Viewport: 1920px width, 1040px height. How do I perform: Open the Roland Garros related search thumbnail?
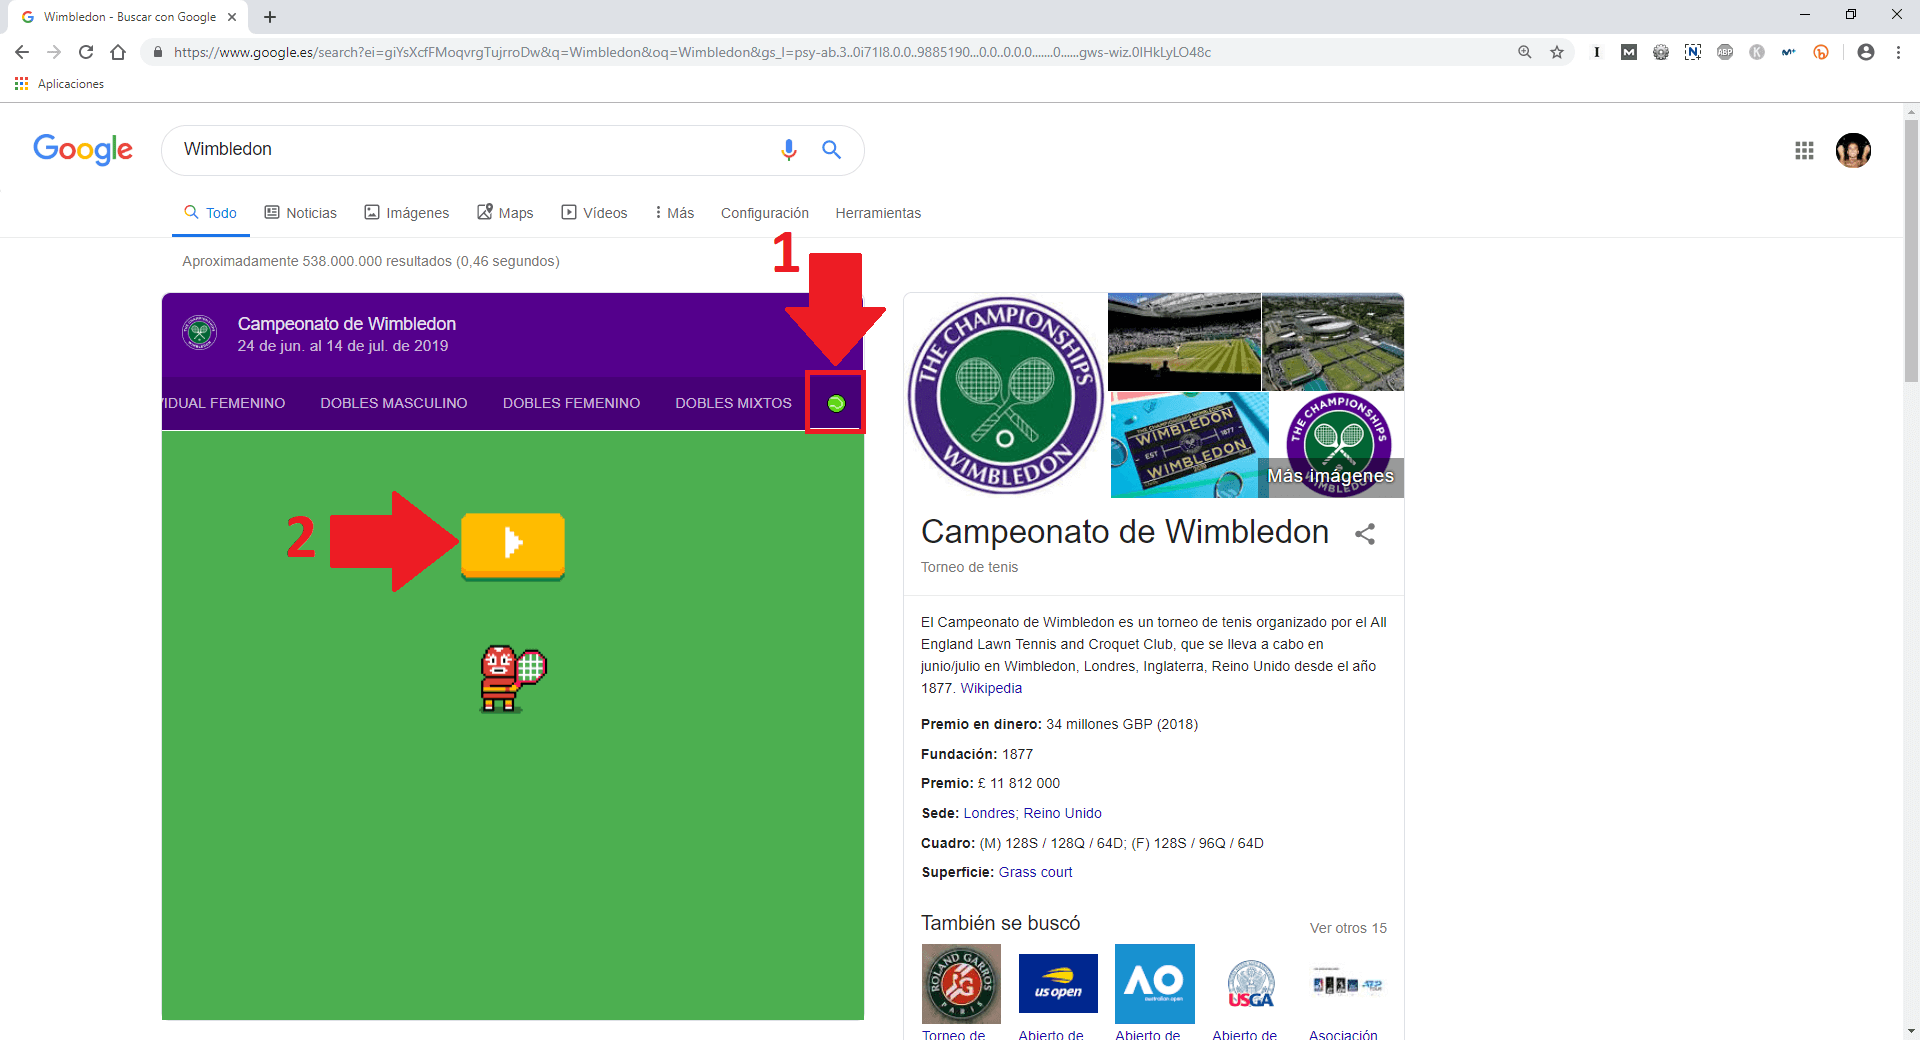click(961, 984)
